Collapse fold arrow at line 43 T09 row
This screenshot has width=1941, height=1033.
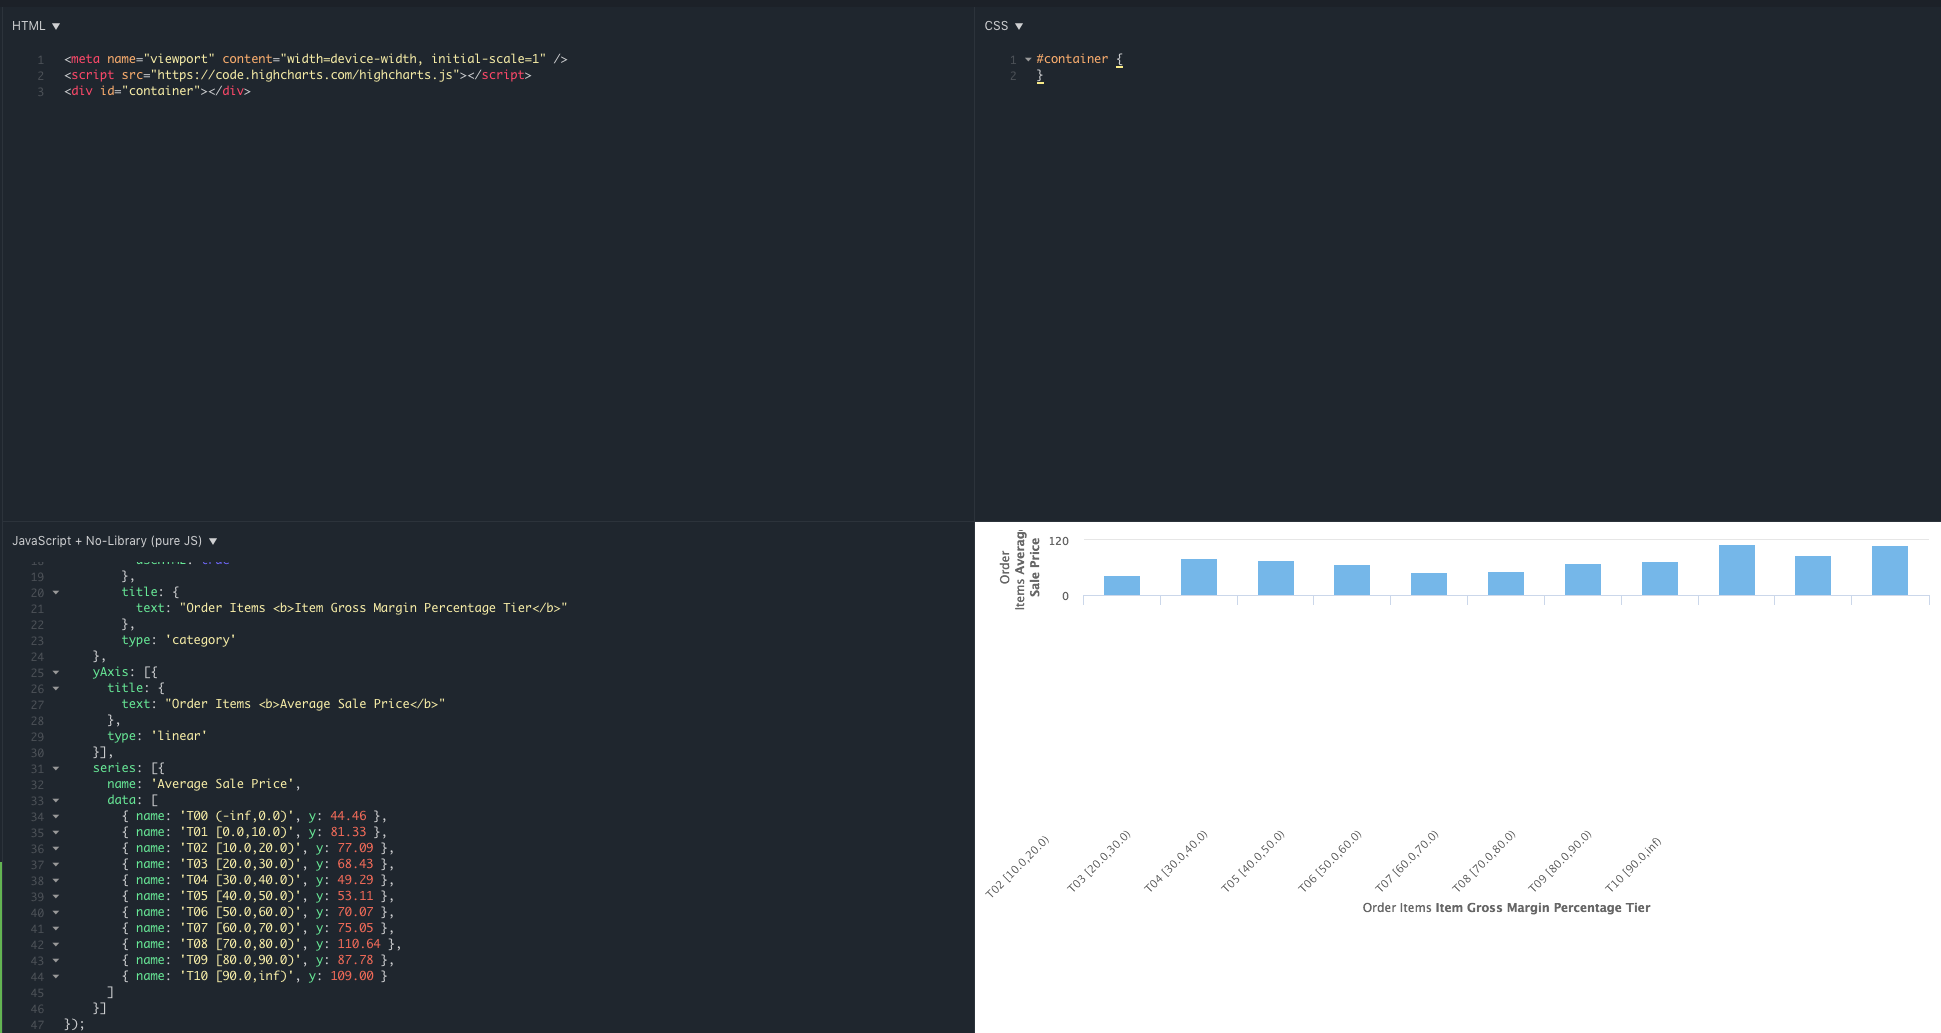point(56,961)
